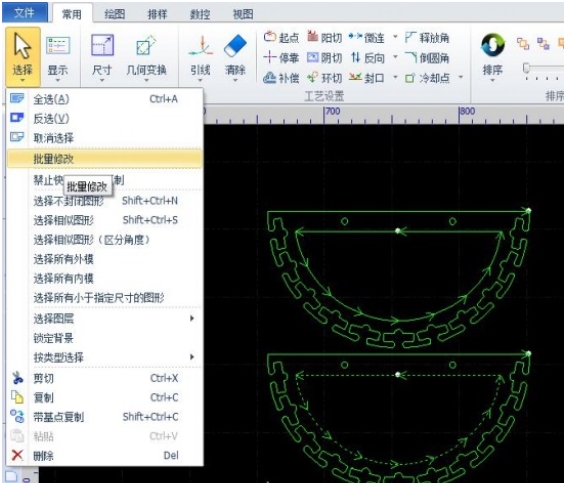Click the 700 mark on ruler

(x=333, y=111)
